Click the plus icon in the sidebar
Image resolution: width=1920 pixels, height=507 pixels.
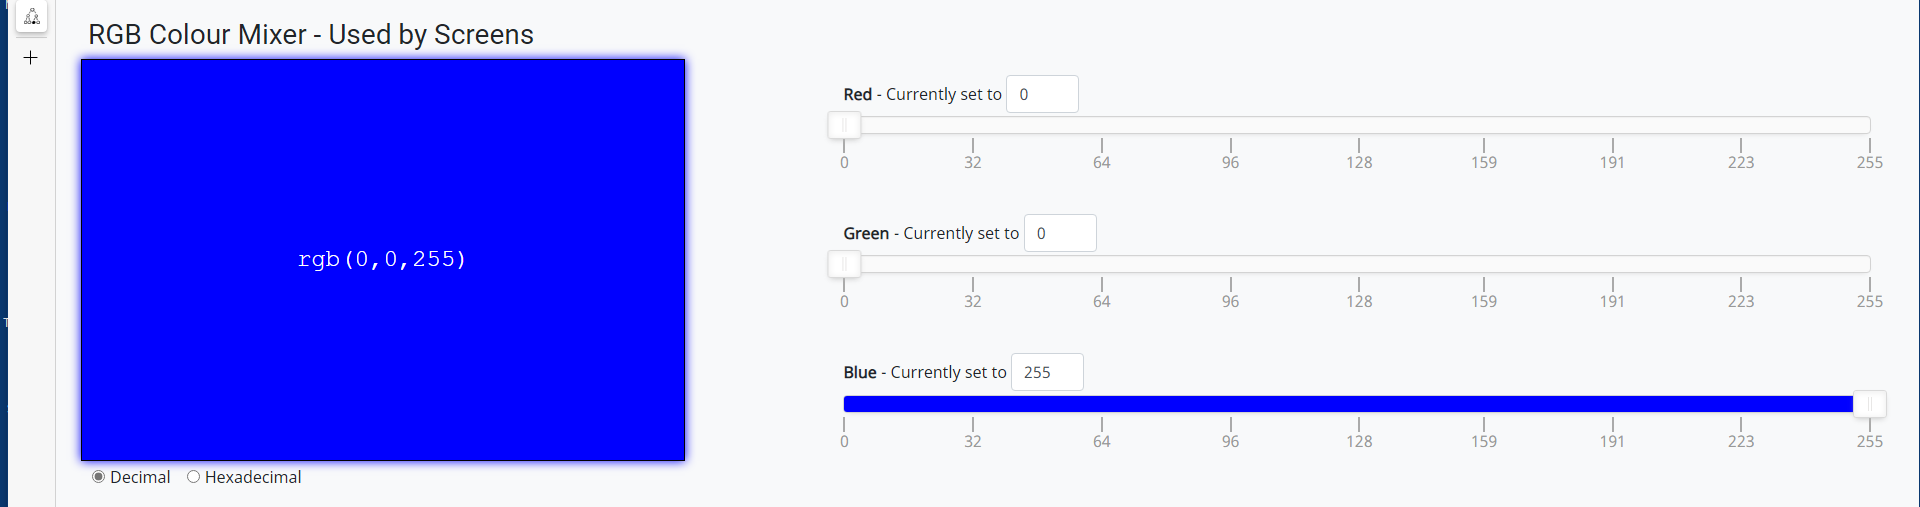(31, 58)
